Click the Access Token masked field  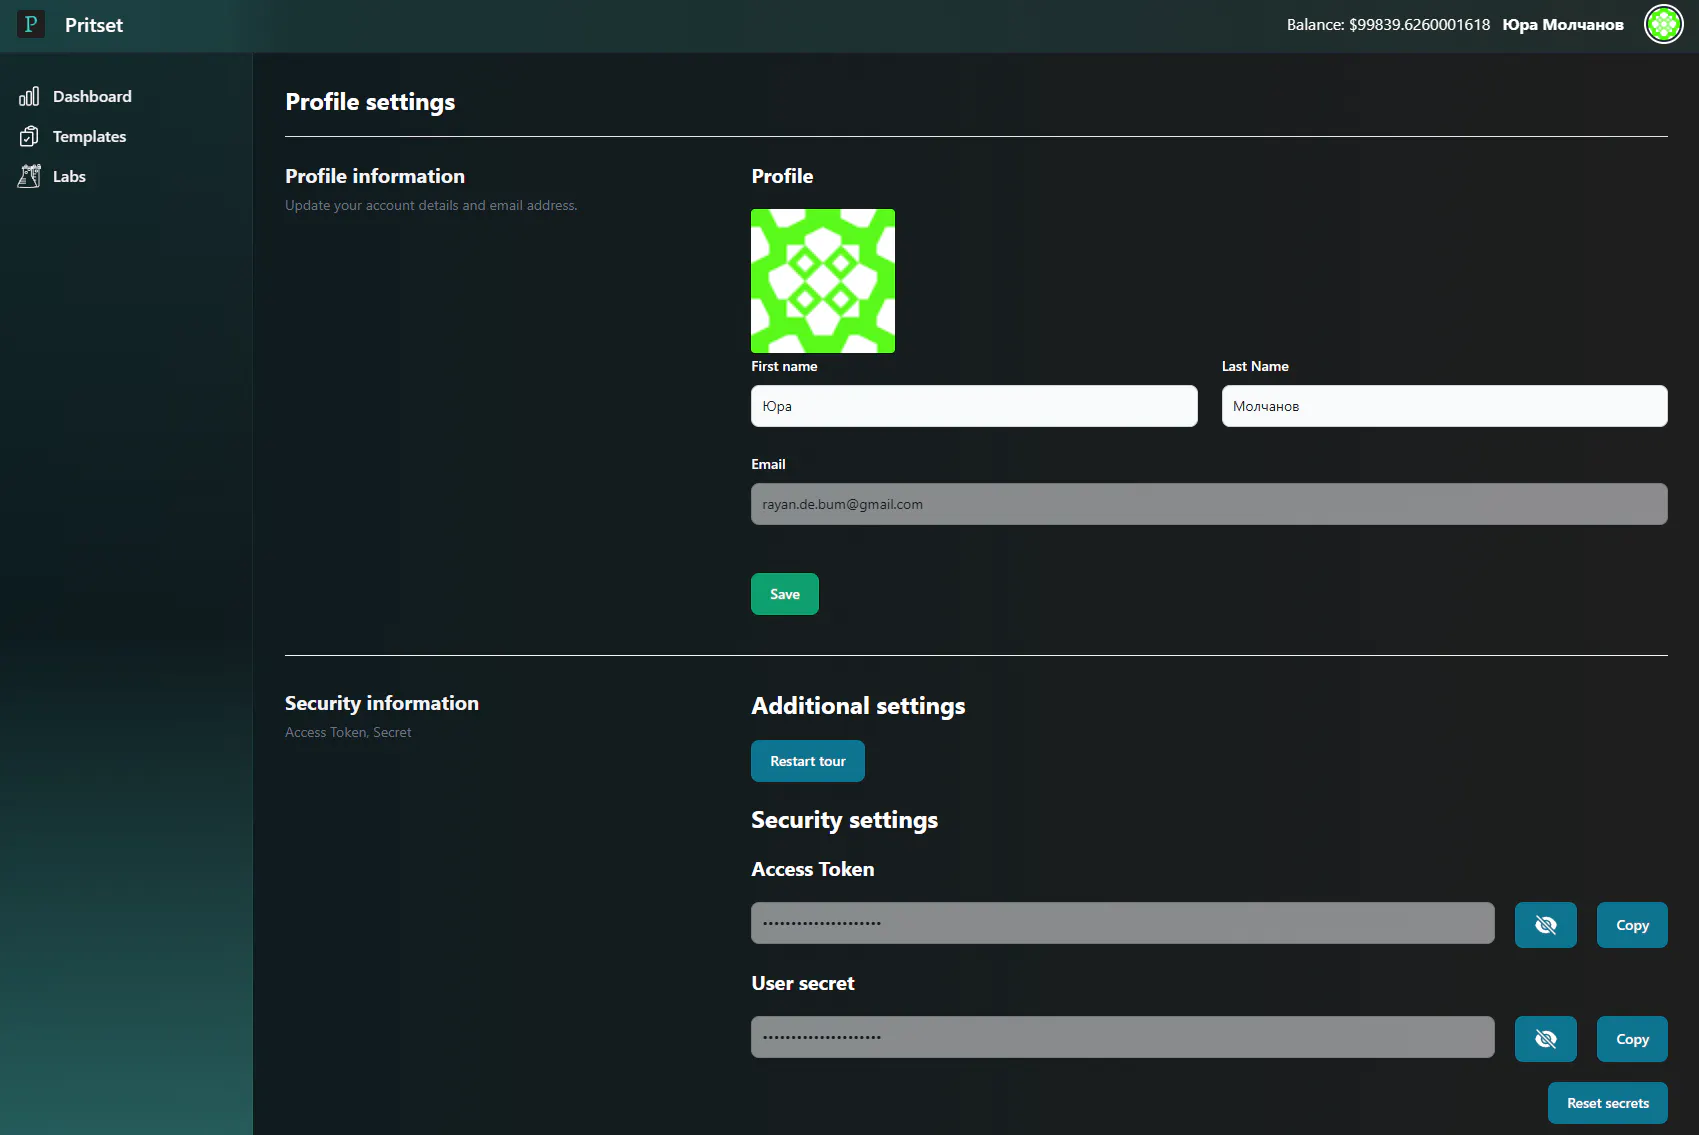(x=1123, y=923)
